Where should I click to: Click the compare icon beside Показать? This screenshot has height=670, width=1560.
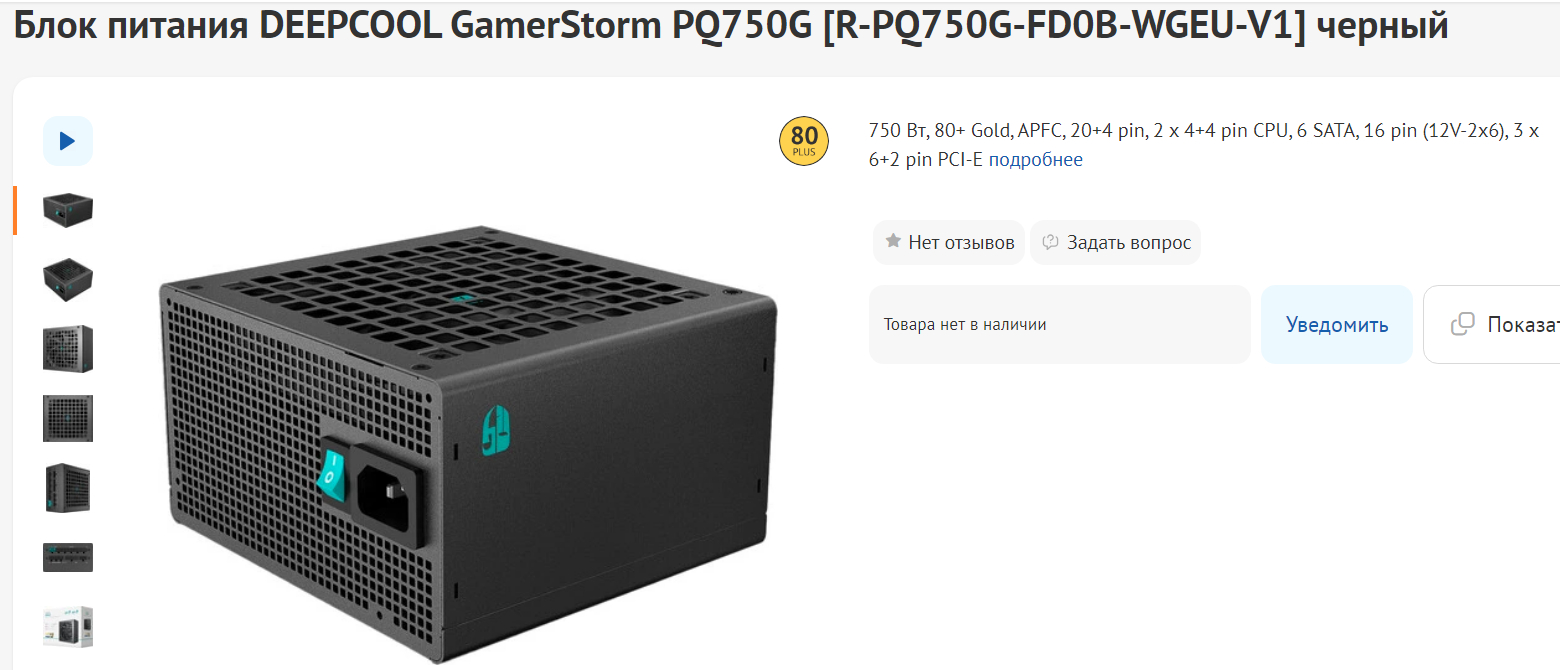(1462, 324)
